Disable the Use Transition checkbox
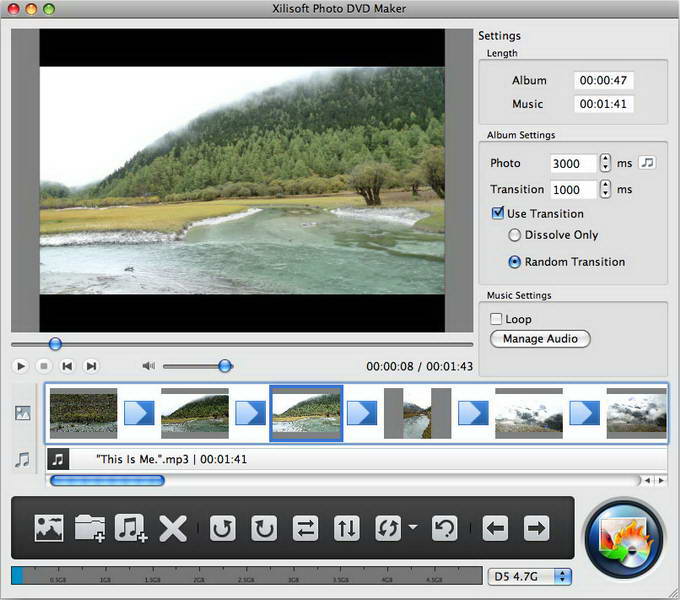This screenshot has width=680, height=600. [x=498, y=213]
